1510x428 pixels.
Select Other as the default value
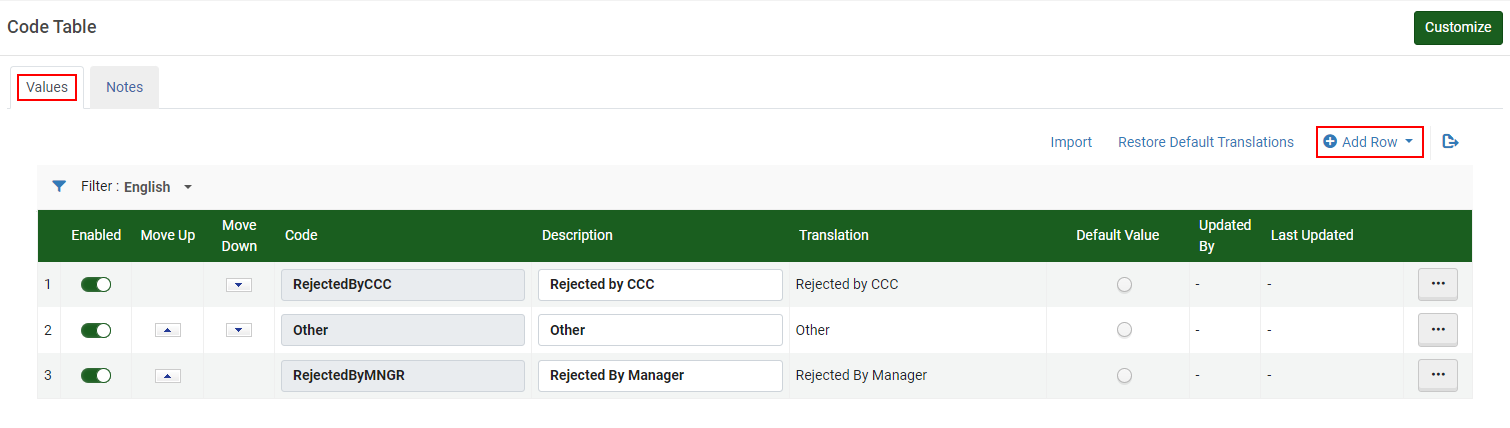coord(1124,330)
